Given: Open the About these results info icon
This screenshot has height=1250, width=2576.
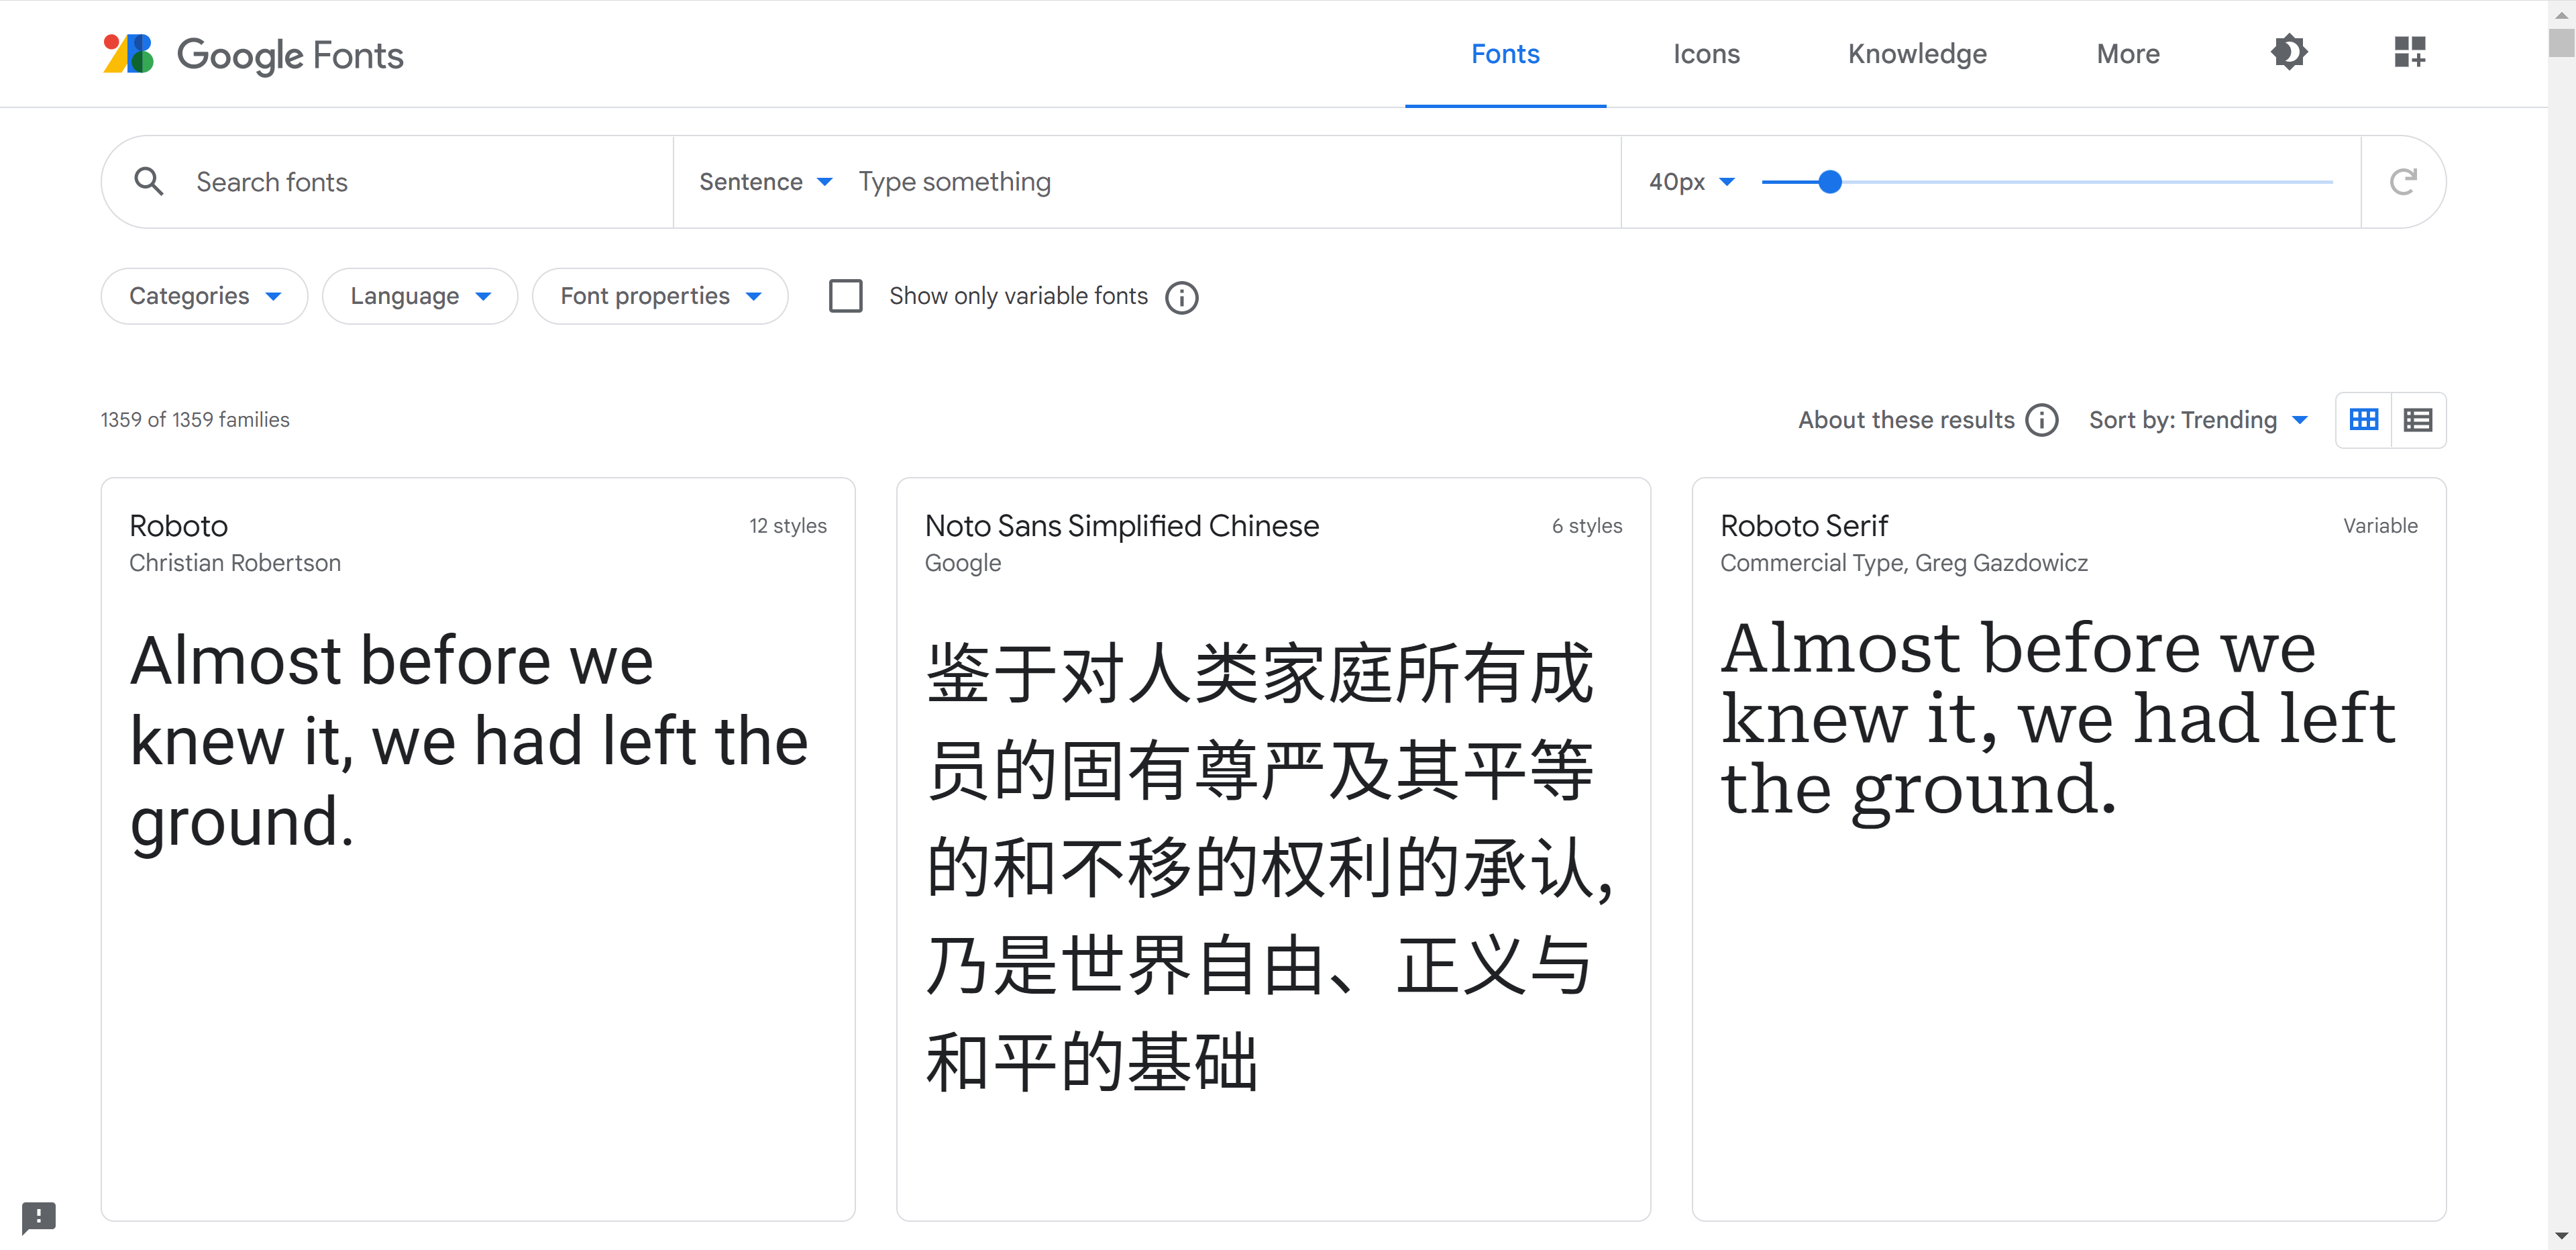Looking at the screenshot, I should point(2042,420).
